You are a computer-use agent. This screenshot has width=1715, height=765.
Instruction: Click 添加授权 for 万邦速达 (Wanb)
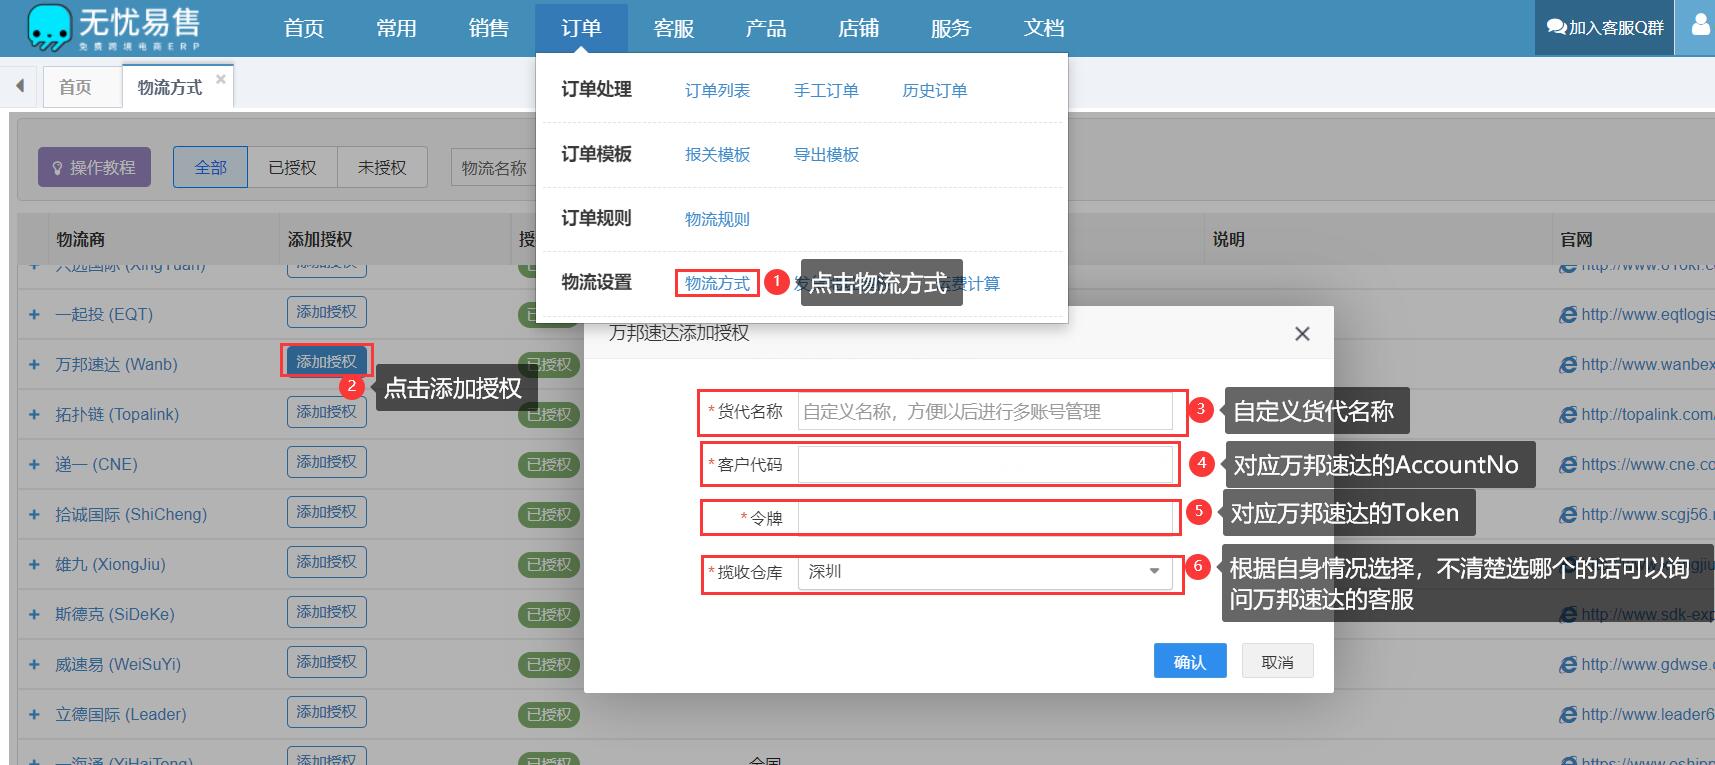[x=326, y=361]
